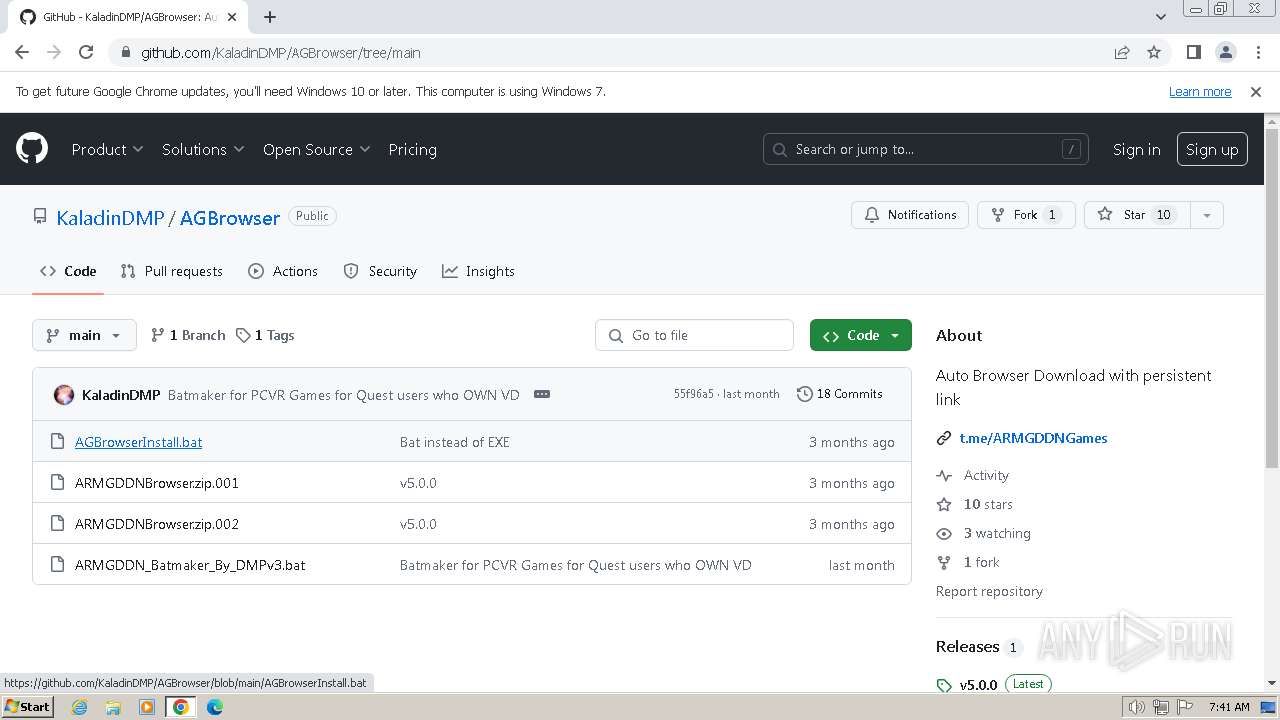View the 18 Commits history

click(x=840, y=394)
